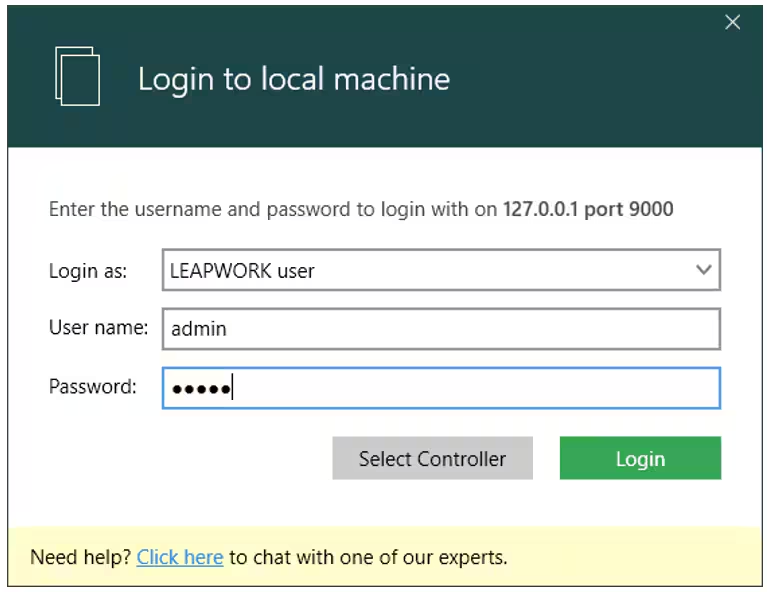Click the 'Login to local machine' title
The width and height of the screenshot is (767, 592).
point(294,79)
